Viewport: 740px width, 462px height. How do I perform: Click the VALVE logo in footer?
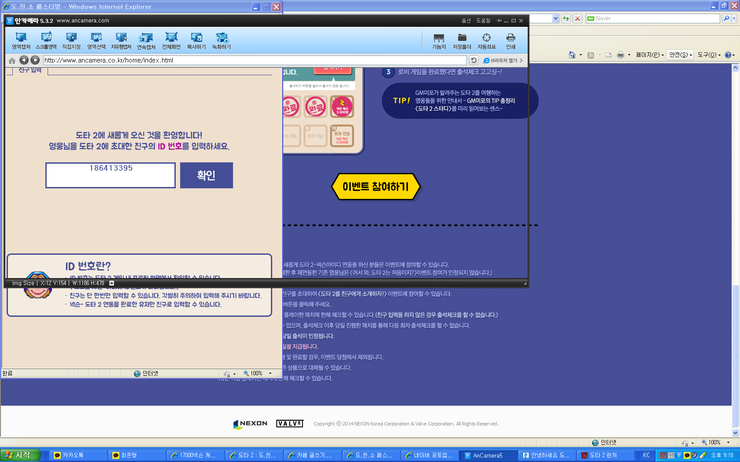point(289,423)
